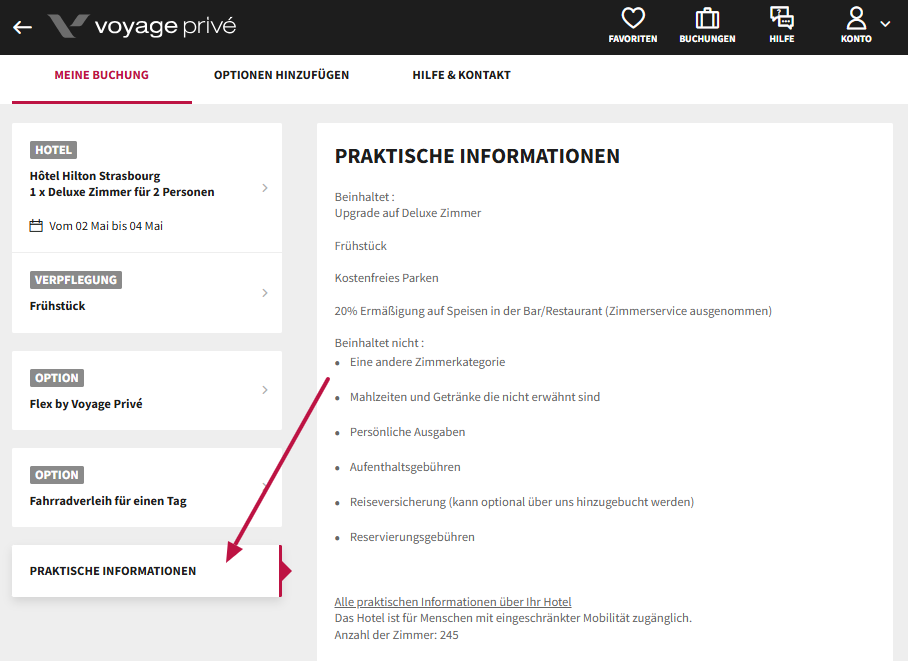
Task: Click the Voyage Privé logo
Action: [142, 26]
